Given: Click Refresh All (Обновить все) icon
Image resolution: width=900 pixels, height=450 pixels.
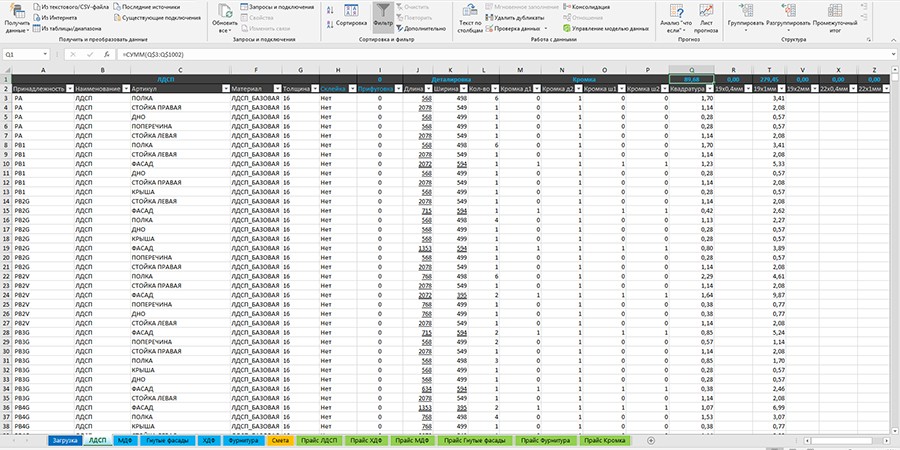Looking at the screenshot, I should pyautogui.click(x=225, y=14).
